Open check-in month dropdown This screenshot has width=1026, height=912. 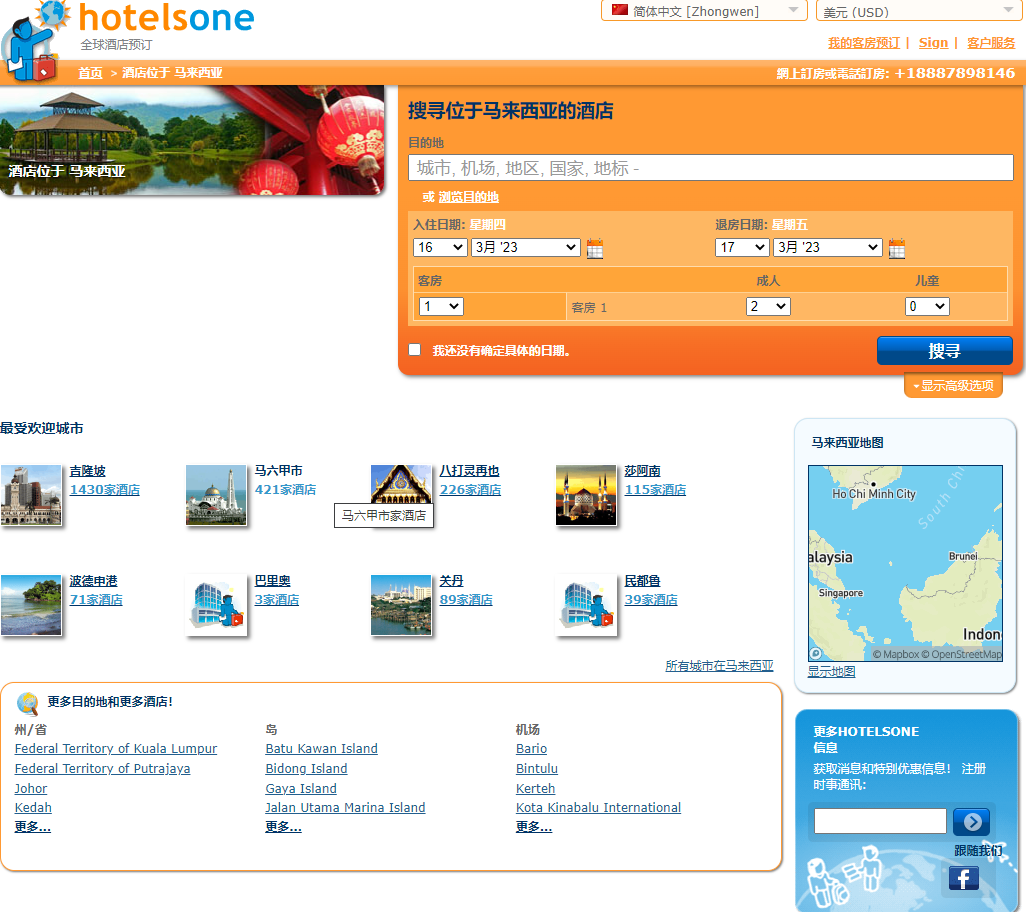(x=525, y=247)
